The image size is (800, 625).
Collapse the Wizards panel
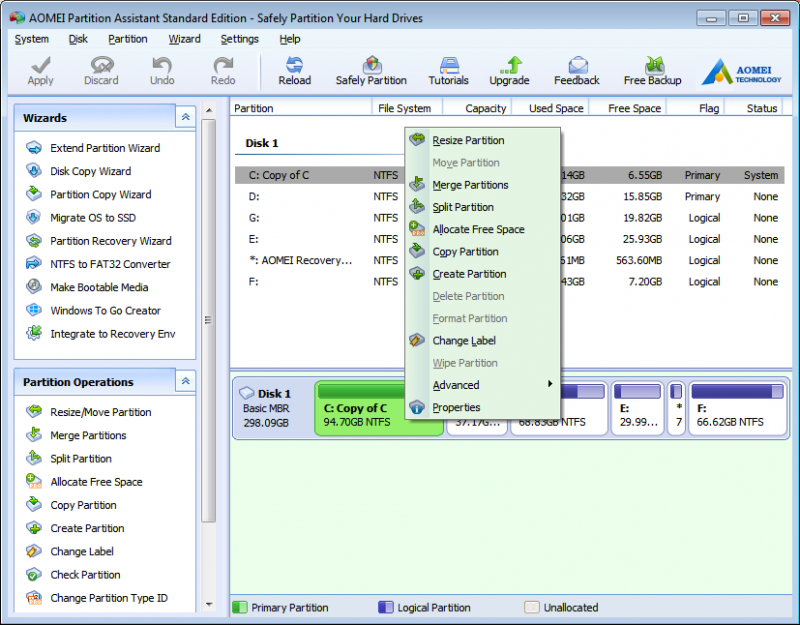[185, 116]
